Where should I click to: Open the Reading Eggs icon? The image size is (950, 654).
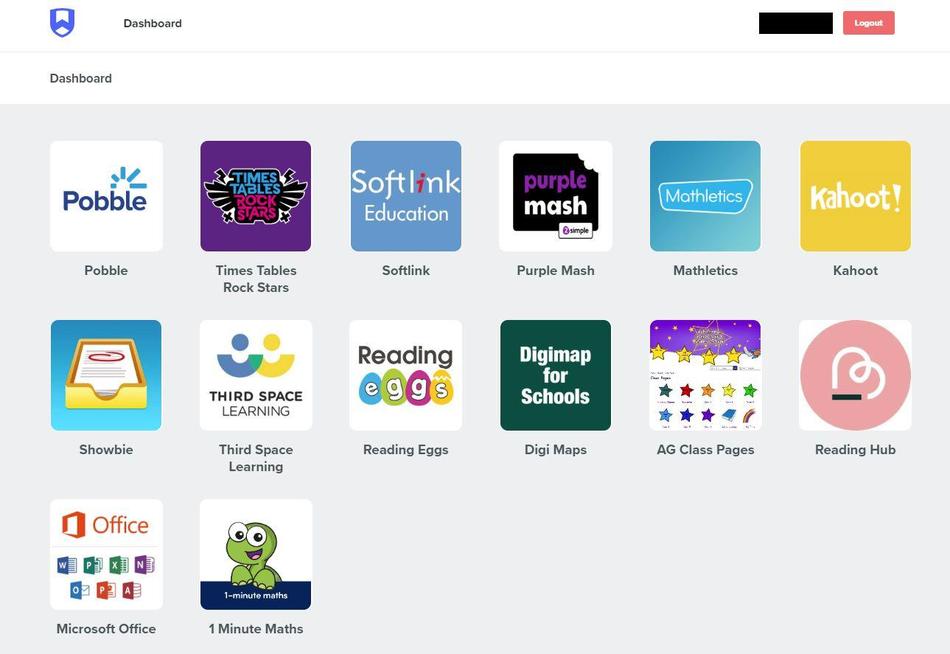click(x=406, y=375)
